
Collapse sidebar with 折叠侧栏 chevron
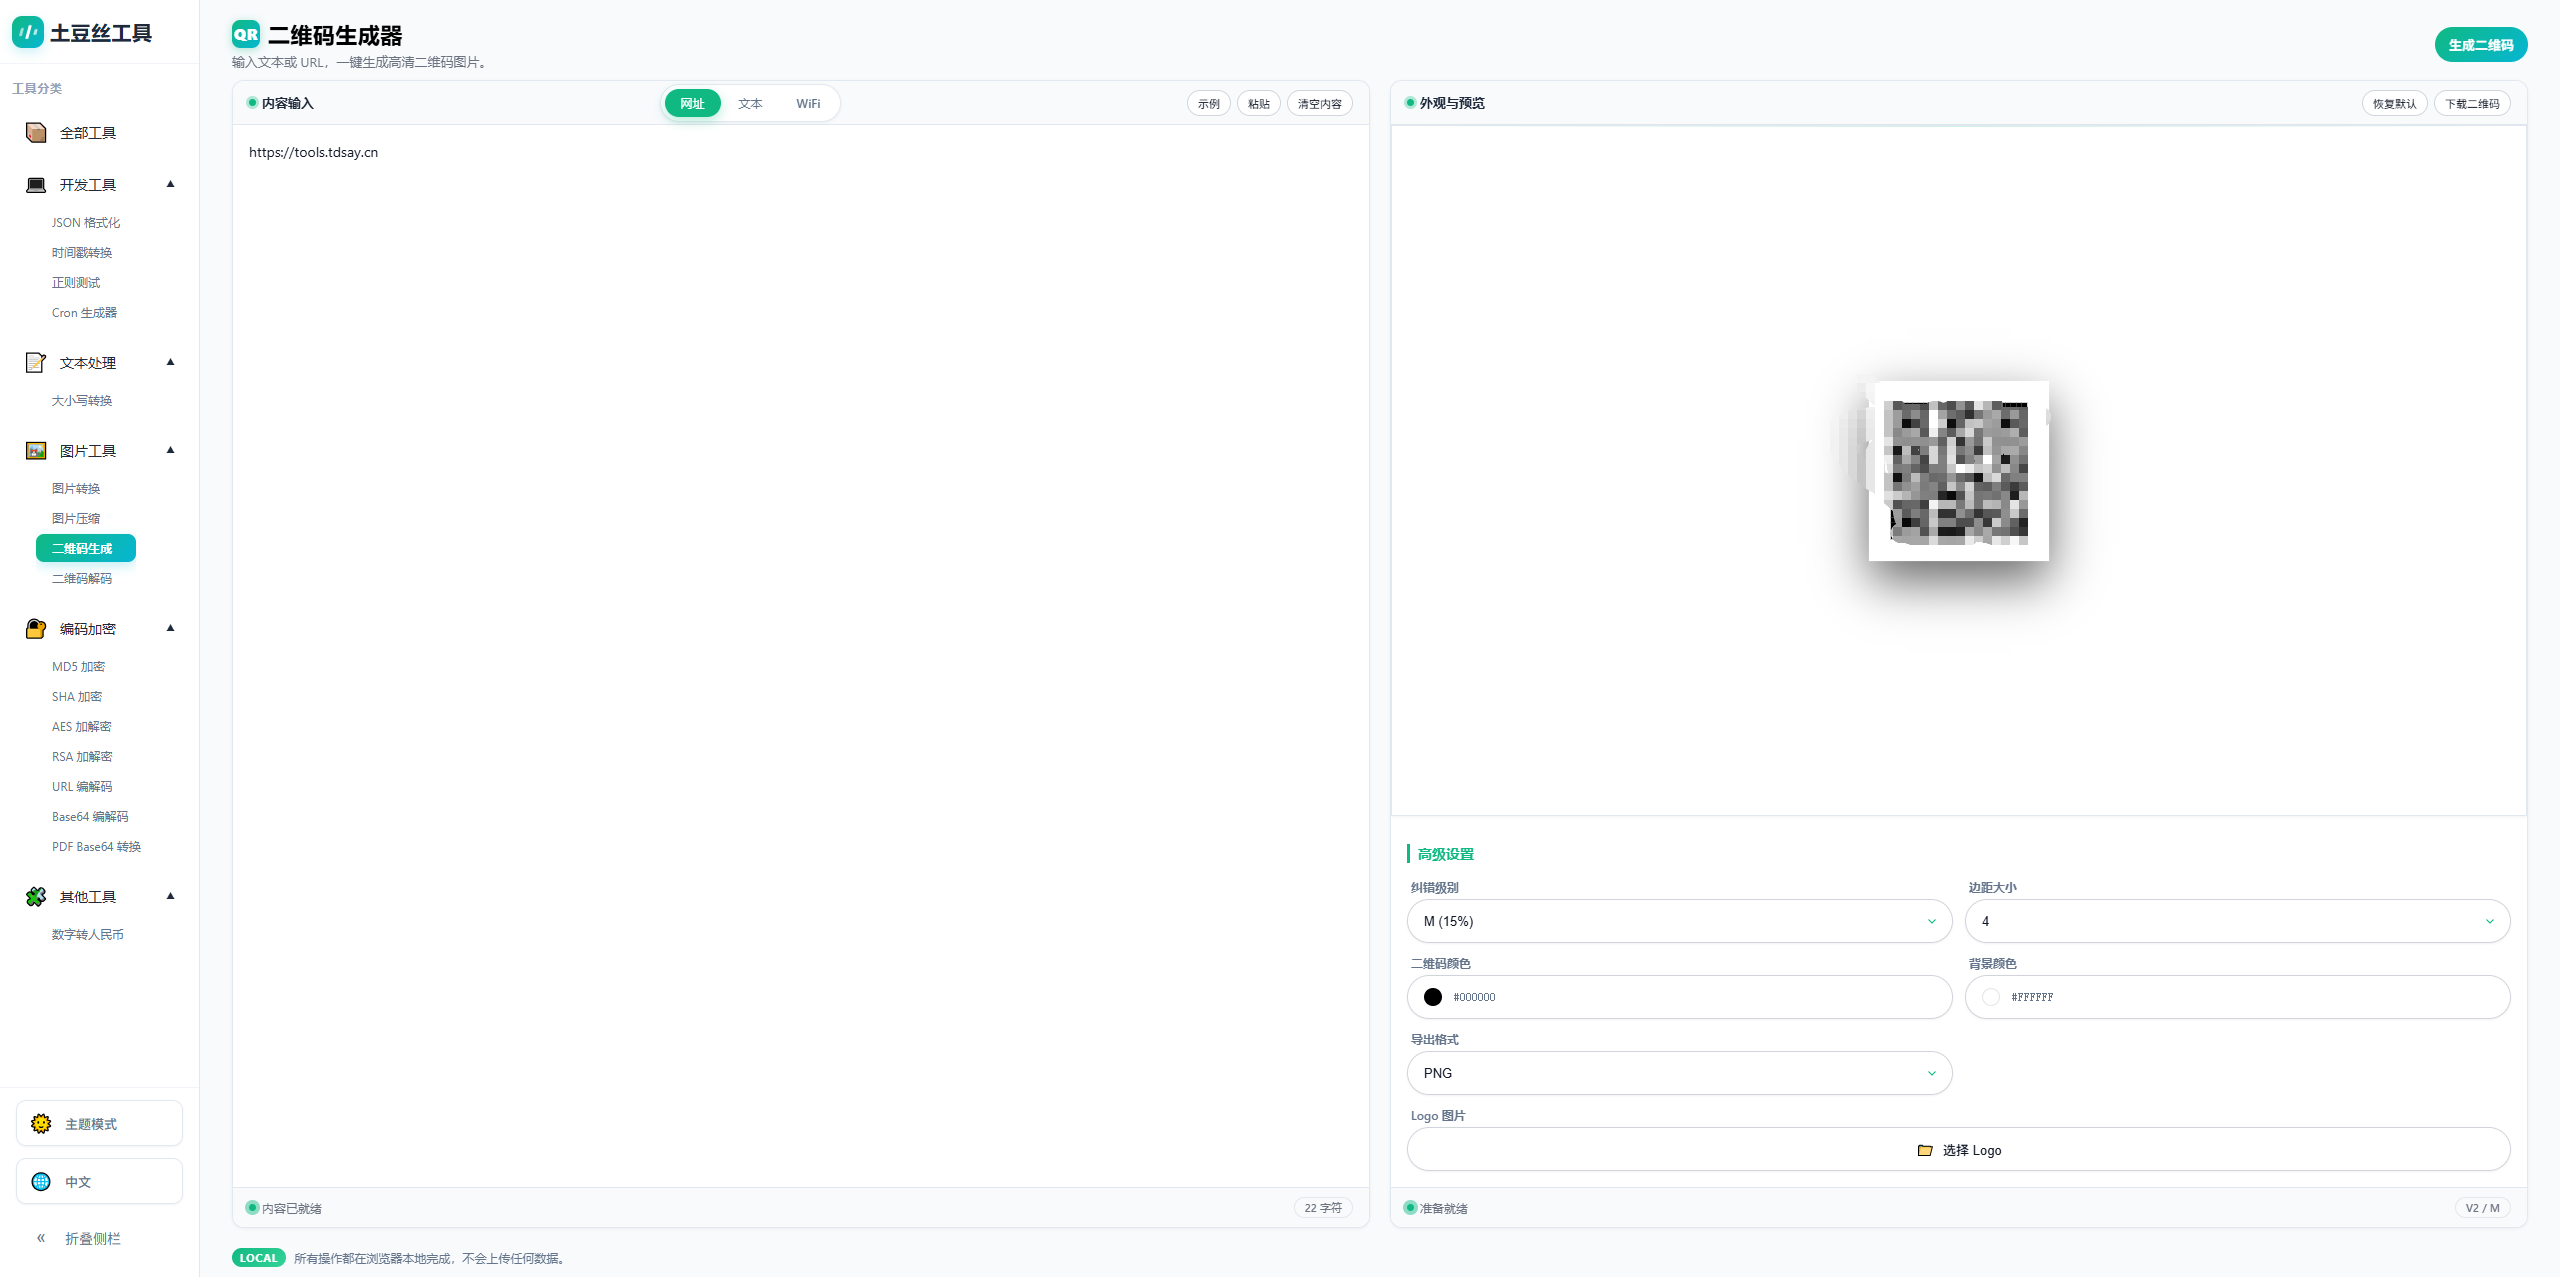pos(41,1238)
